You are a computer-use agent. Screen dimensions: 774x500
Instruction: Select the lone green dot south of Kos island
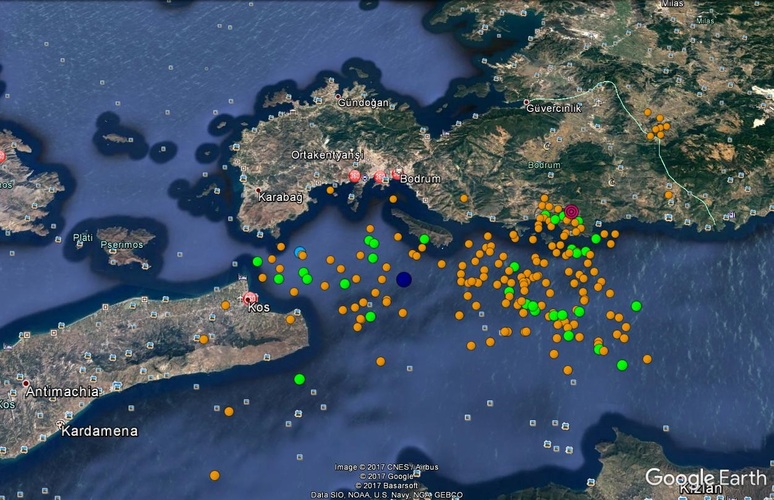click(299, 379)
